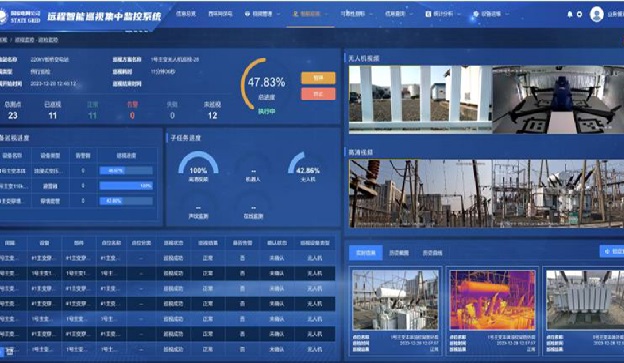The height and width of the screenshot is (363, 624).
Task: Open the drone video showing white fence
Action: pyautogui.click(x=420, y=99)
